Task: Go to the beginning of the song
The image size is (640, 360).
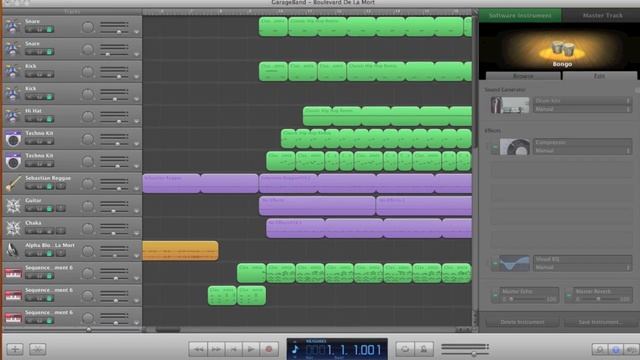Action: 233,349
